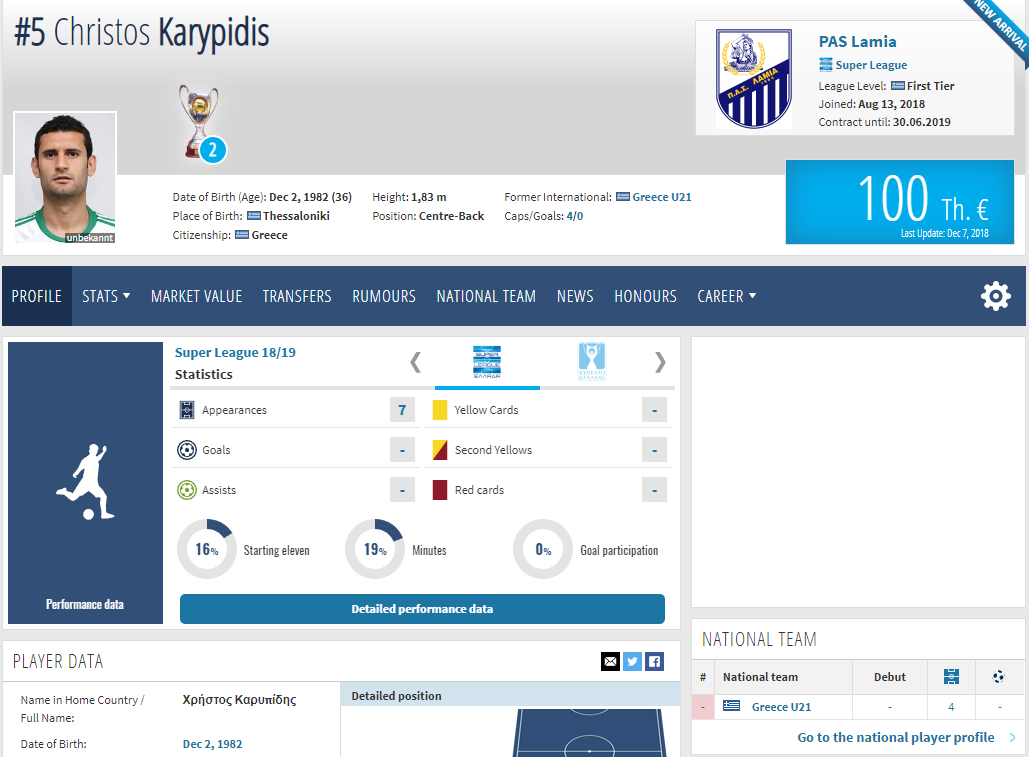Go to the national player profile

pyautogui.click(x=896, y=737)
